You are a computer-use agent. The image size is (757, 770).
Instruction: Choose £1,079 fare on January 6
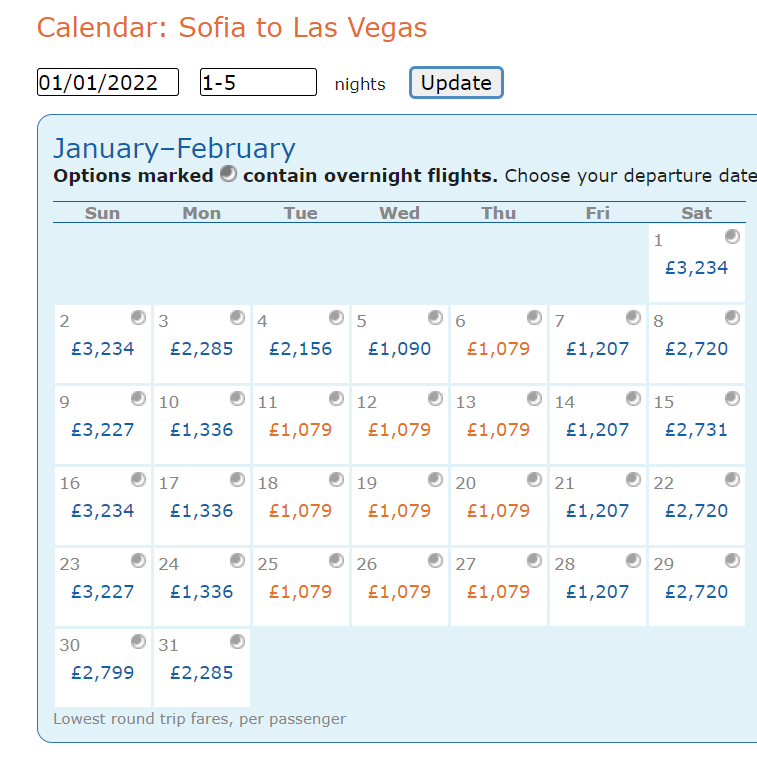(x=498, y=349)
